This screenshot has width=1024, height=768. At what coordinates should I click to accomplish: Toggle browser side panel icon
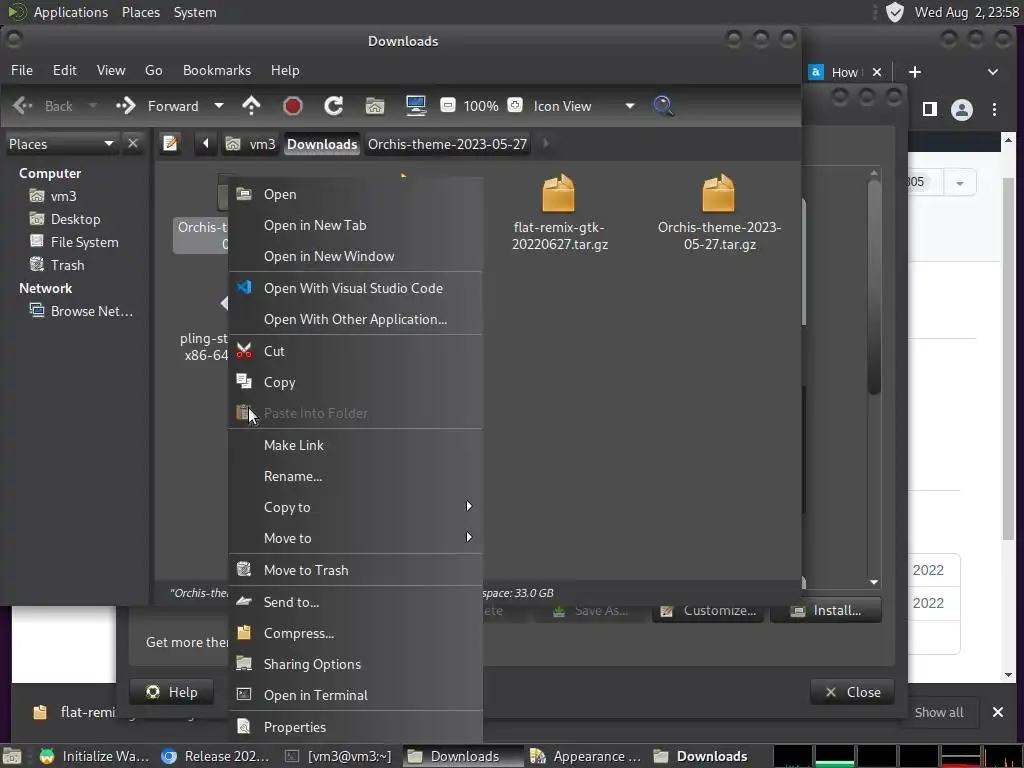tap(930, 110)
